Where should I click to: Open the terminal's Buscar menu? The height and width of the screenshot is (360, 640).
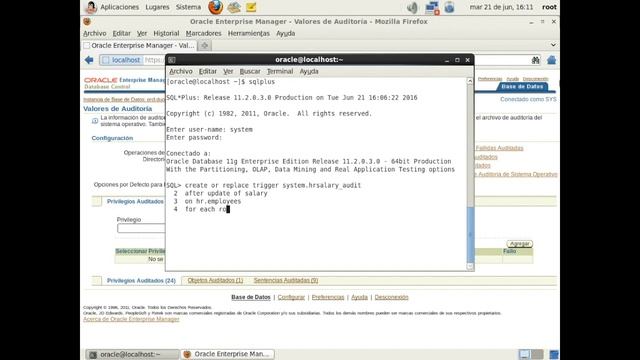point(250,71)
